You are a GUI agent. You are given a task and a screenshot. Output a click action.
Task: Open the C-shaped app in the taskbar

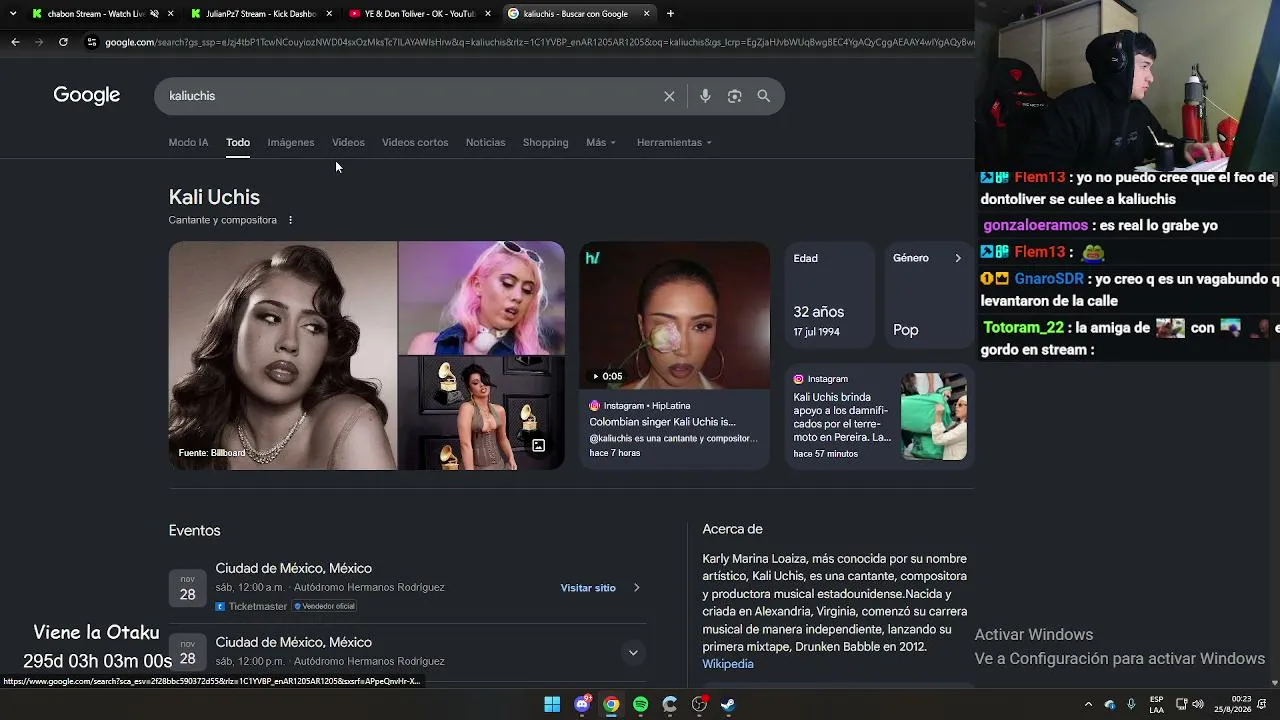tap(670, 705)
